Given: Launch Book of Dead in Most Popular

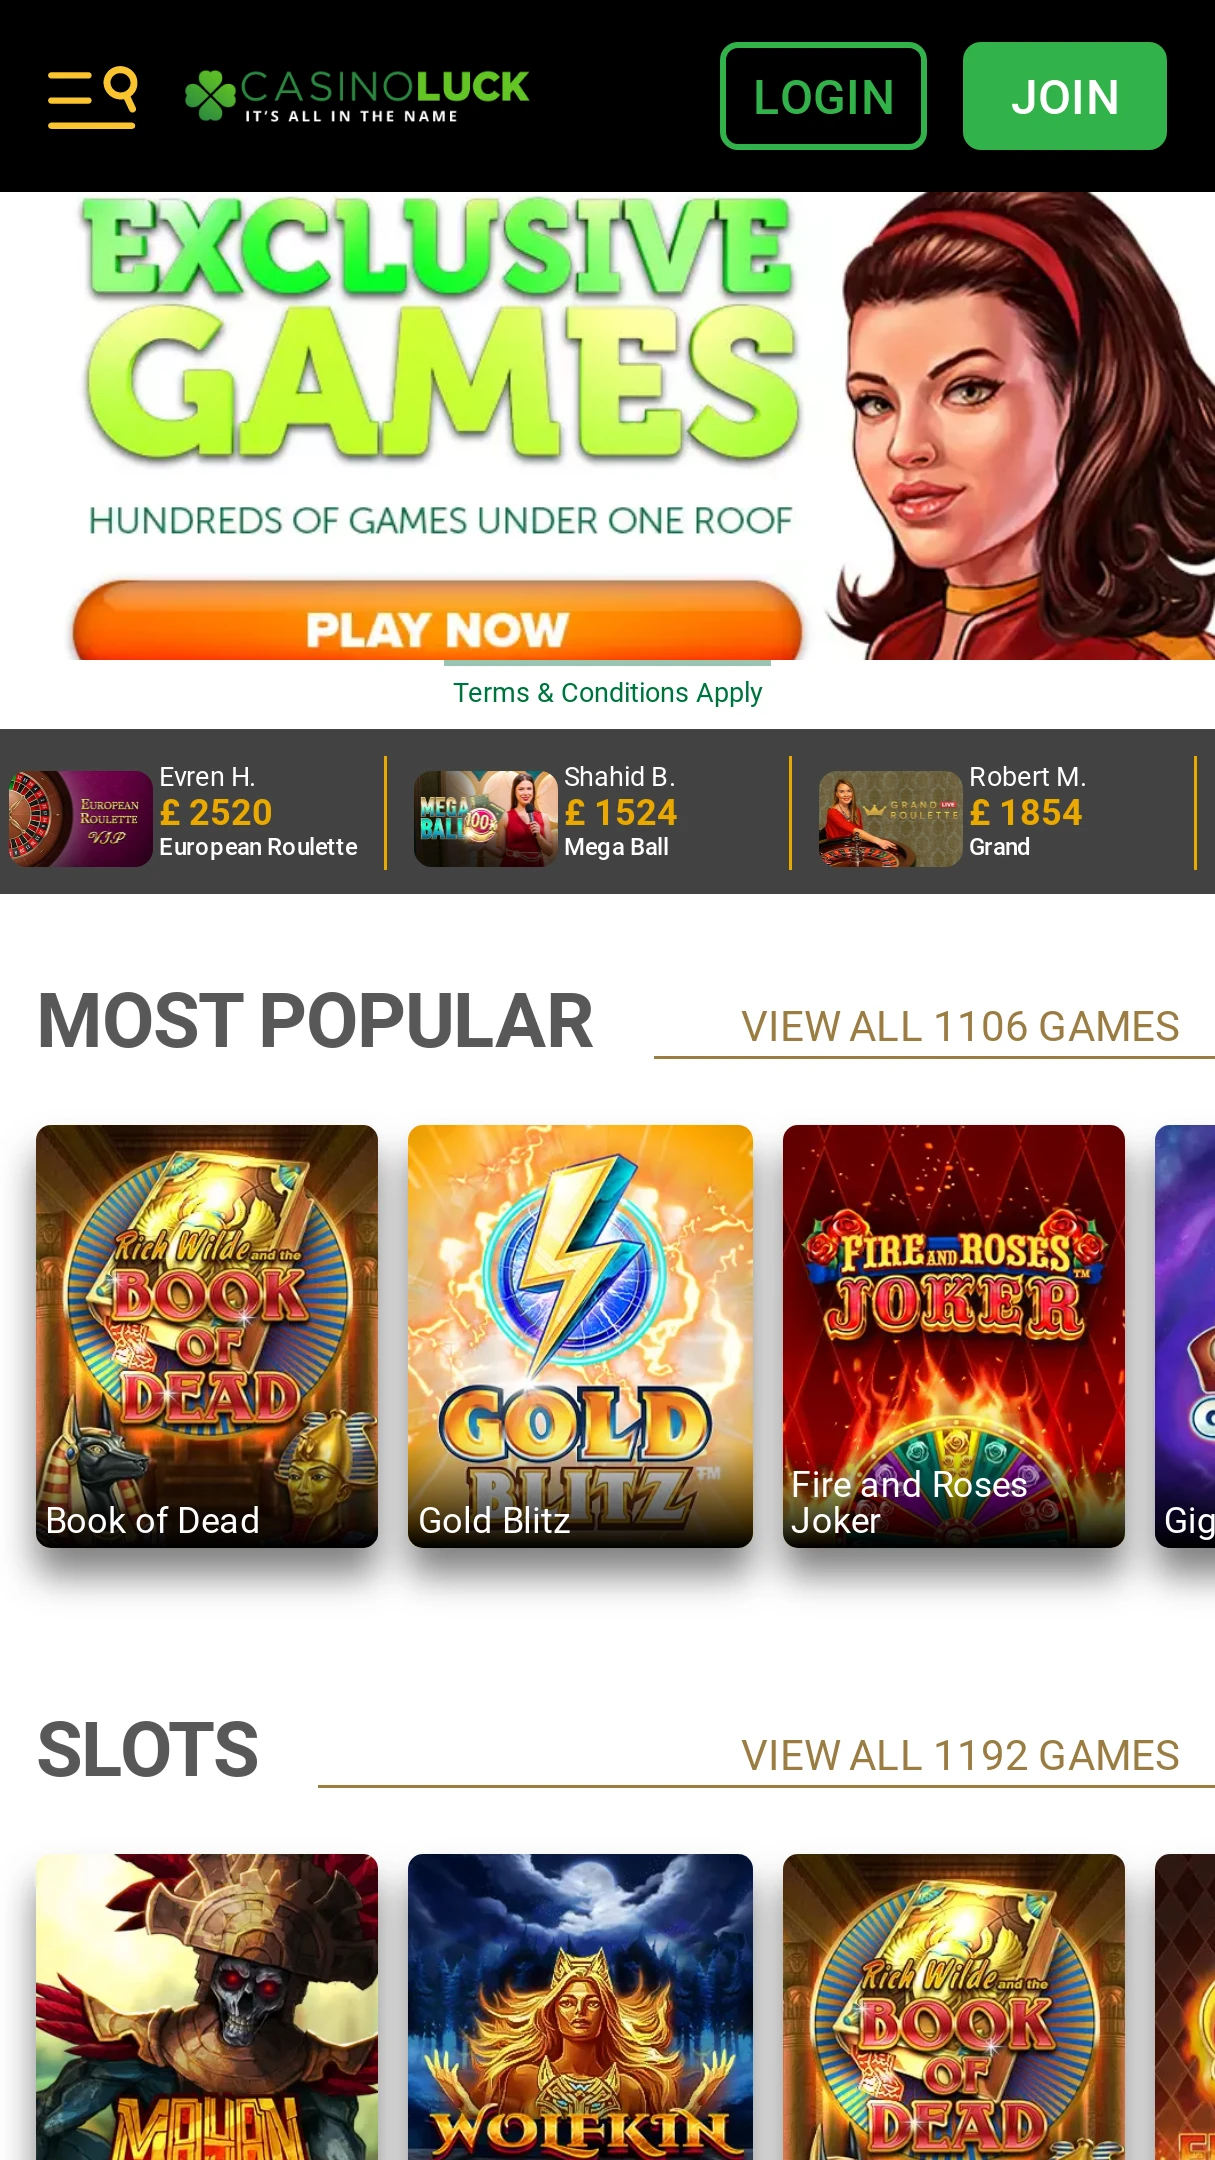Looking at the screenshot, I should coord(207,1336).
